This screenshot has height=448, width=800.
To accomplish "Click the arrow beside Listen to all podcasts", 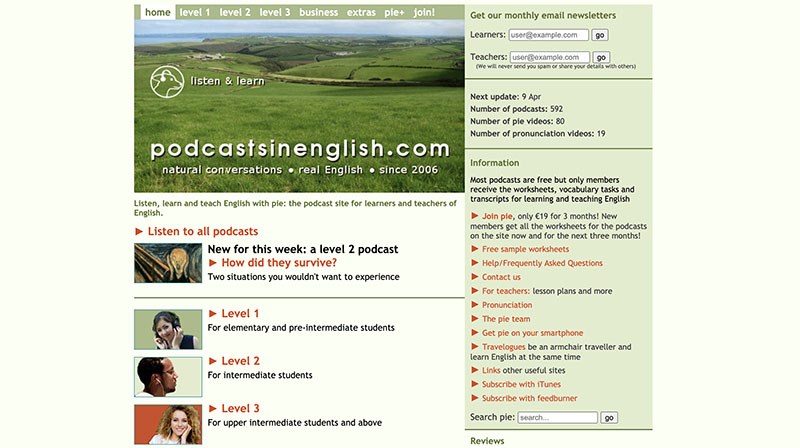I will [139, 232].
